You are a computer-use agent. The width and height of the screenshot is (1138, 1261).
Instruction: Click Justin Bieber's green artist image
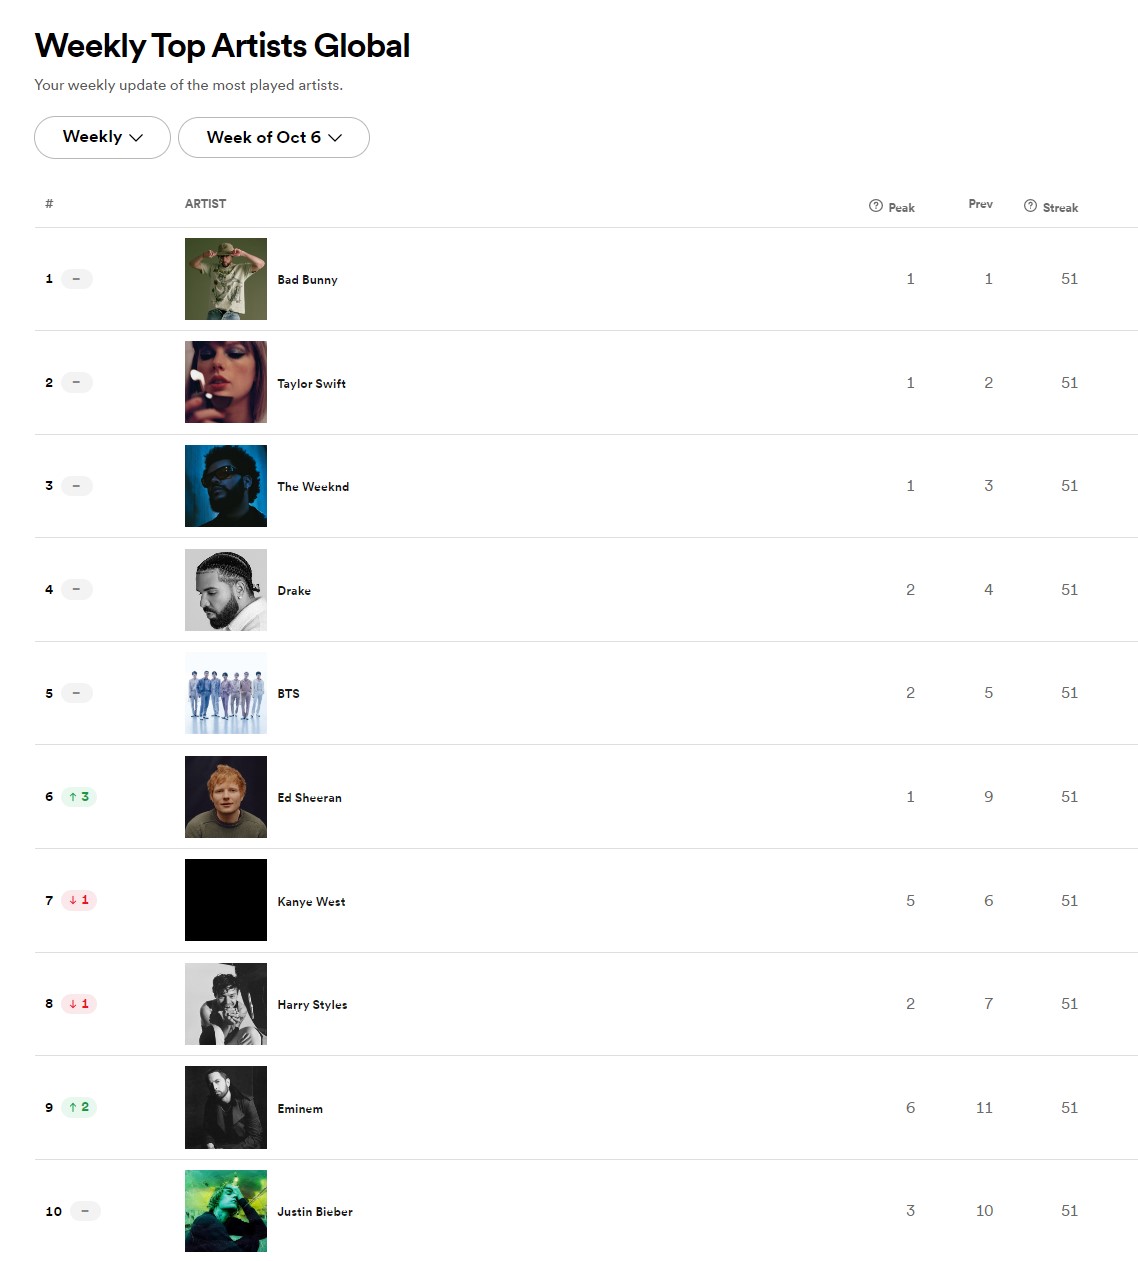point(225,1210)
